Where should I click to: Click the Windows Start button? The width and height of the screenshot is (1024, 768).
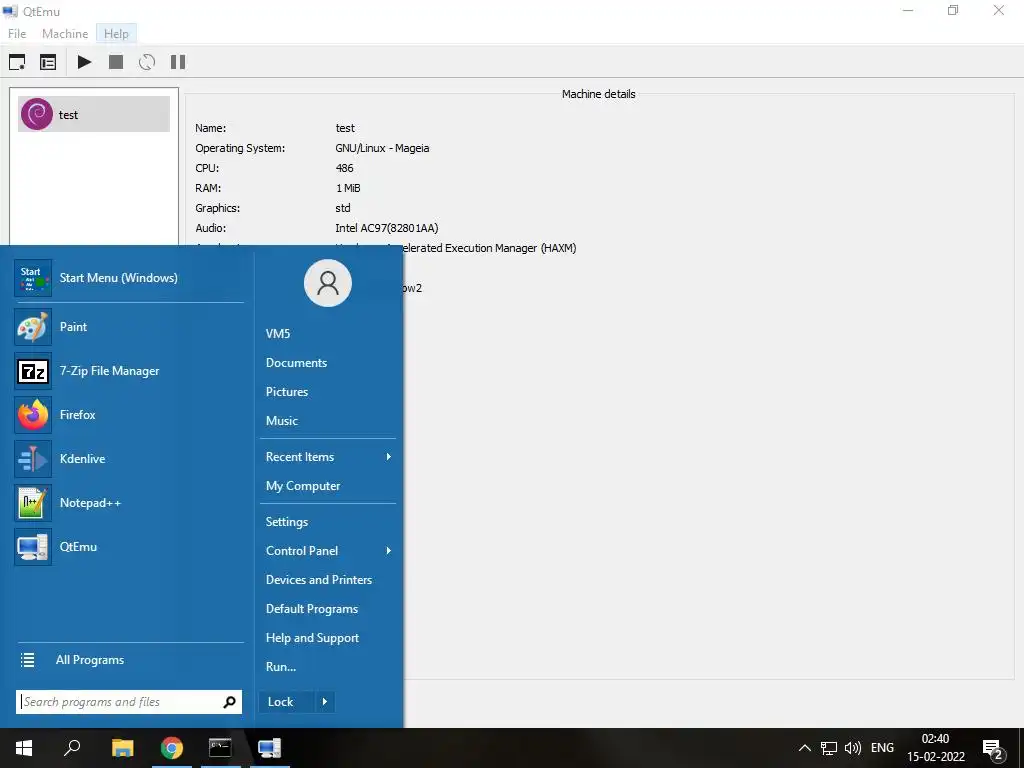coord(24,748)
